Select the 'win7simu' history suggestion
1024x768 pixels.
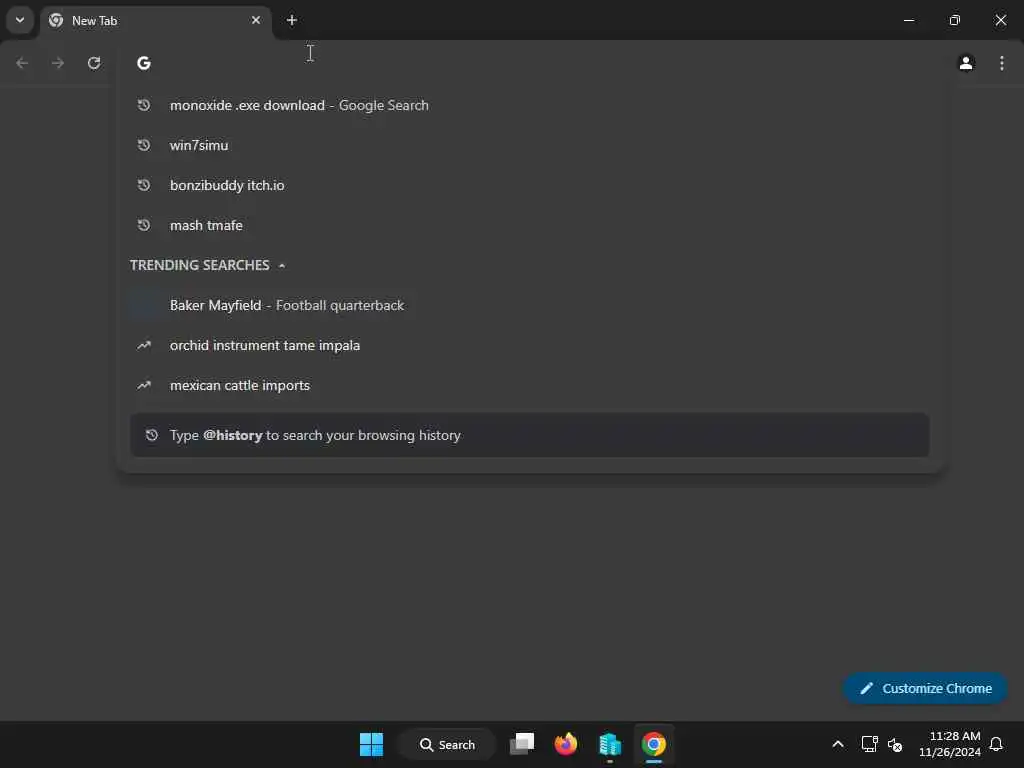530,145
